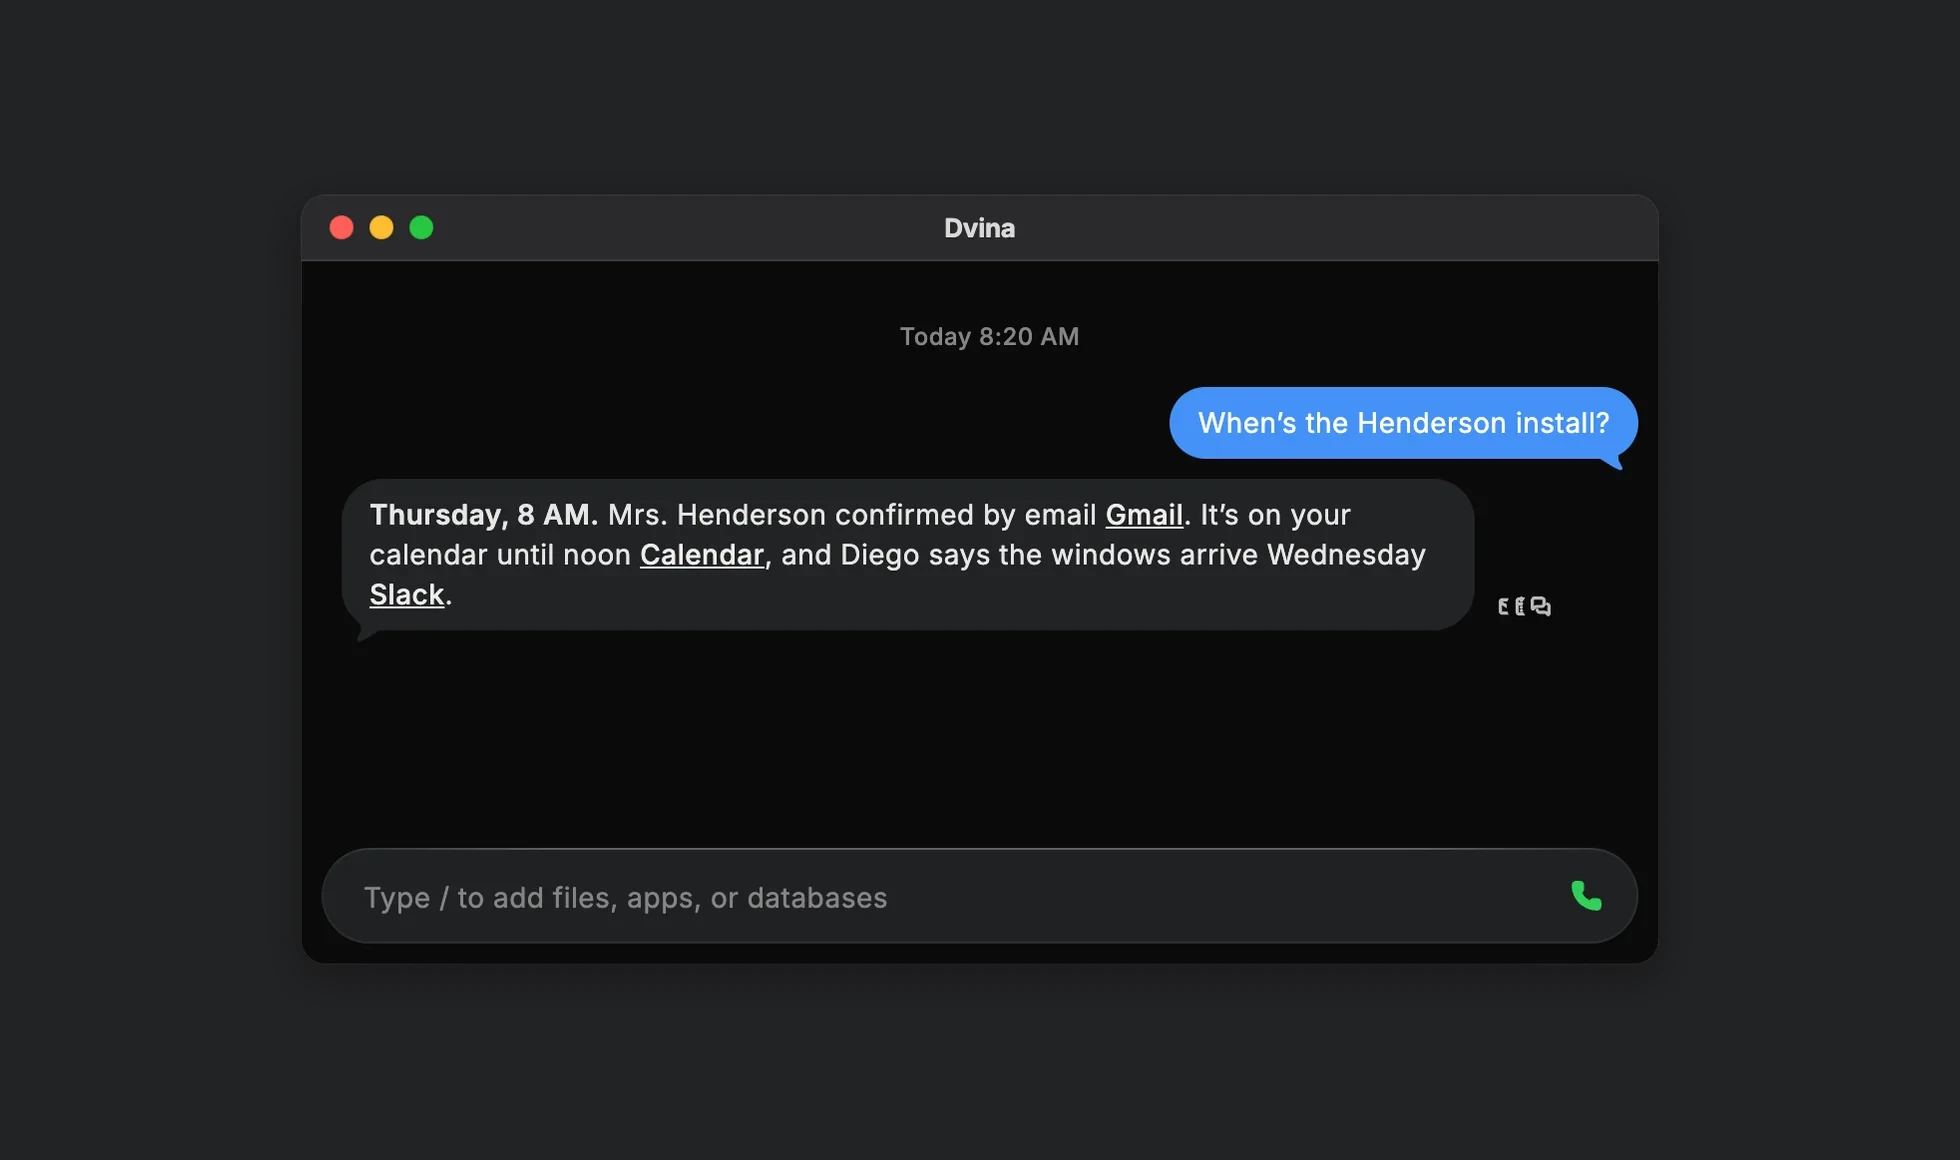Click the 'Today 8:20 AM' timestamp

pyautogui.click(x=989, y=336)
